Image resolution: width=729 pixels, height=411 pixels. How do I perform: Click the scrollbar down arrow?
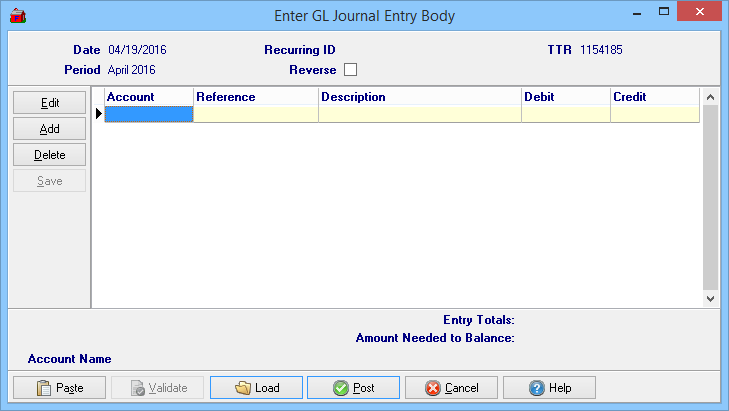click(710, 298)
